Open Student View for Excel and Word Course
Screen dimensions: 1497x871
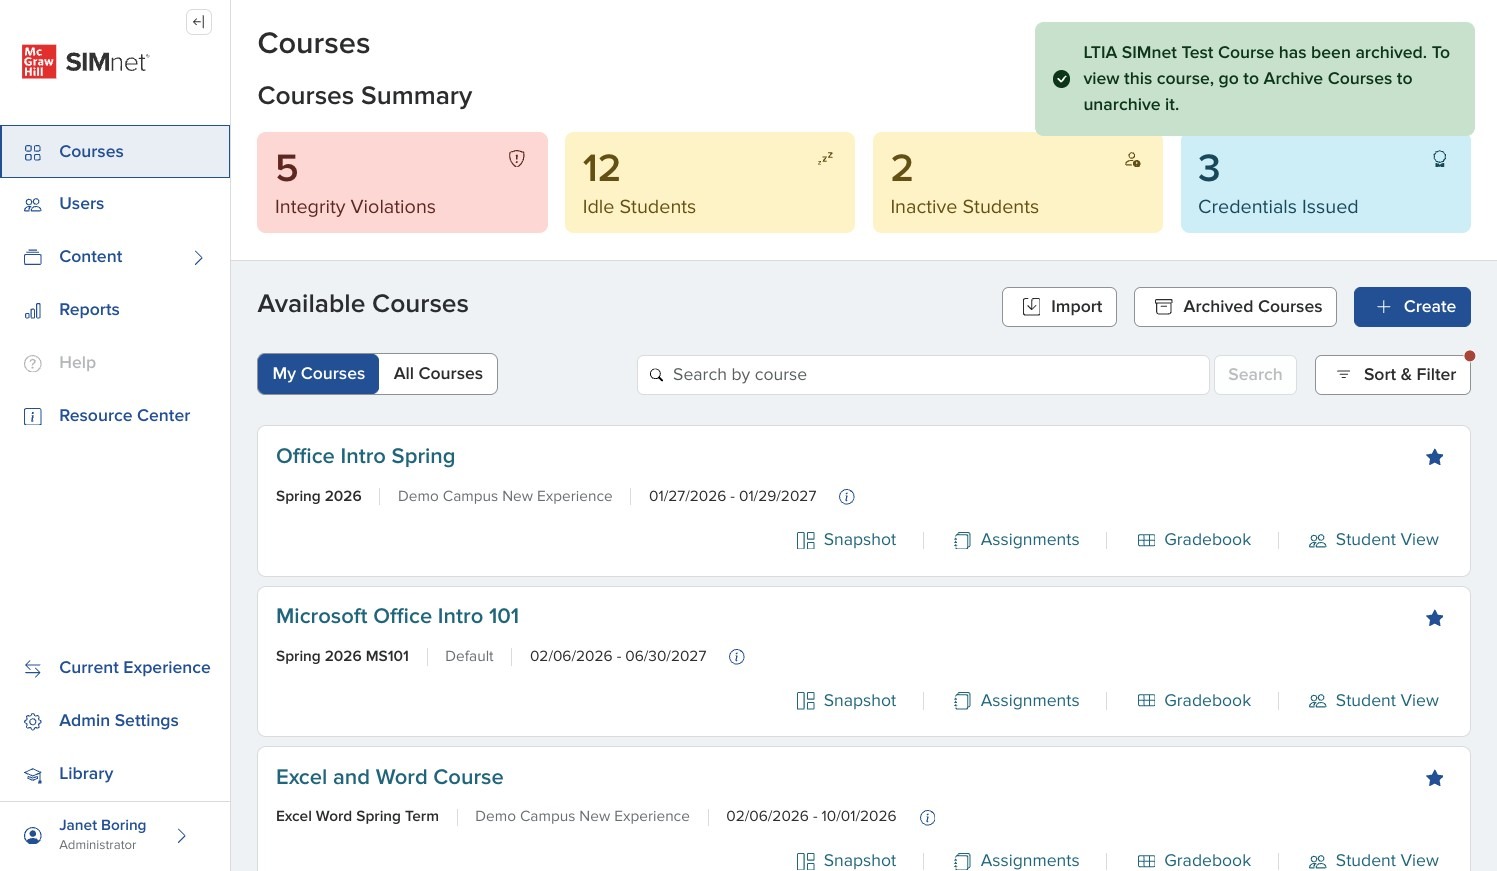[x=1373, y=860]
